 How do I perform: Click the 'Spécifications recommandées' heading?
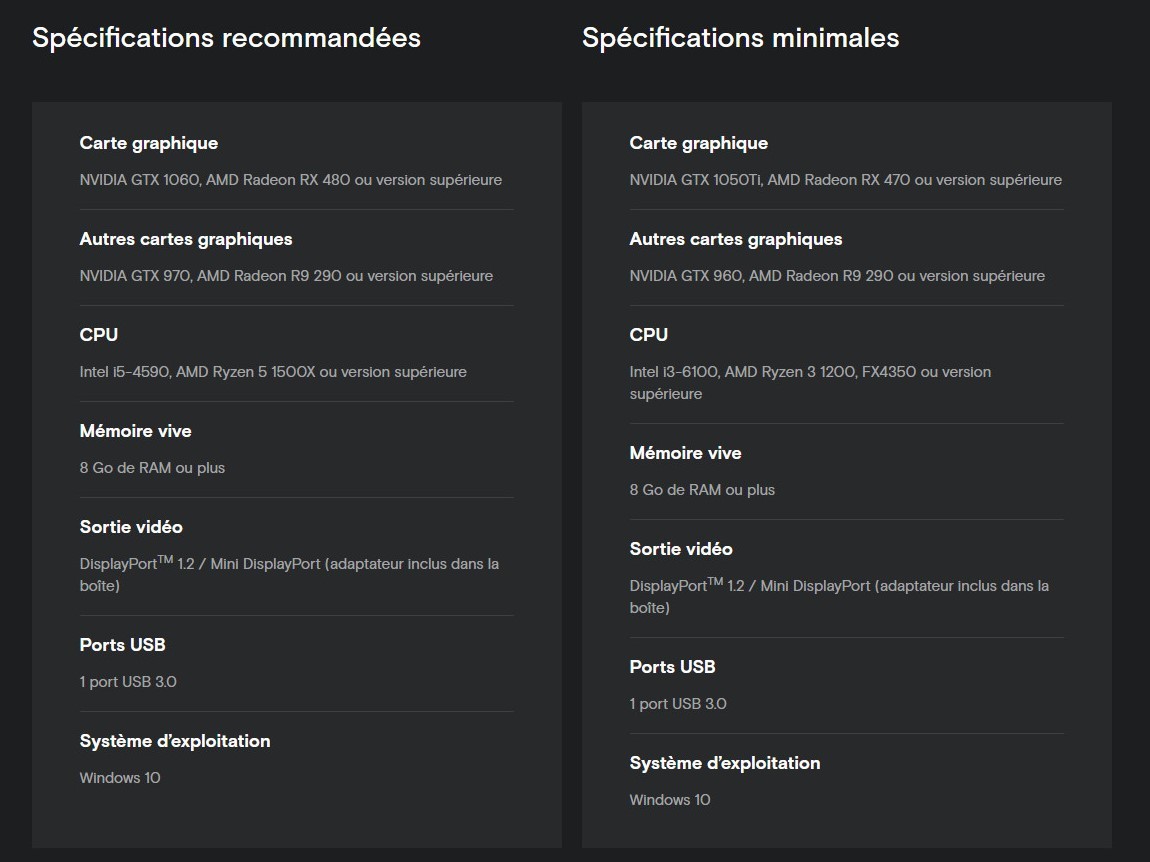tap(226, 38)
